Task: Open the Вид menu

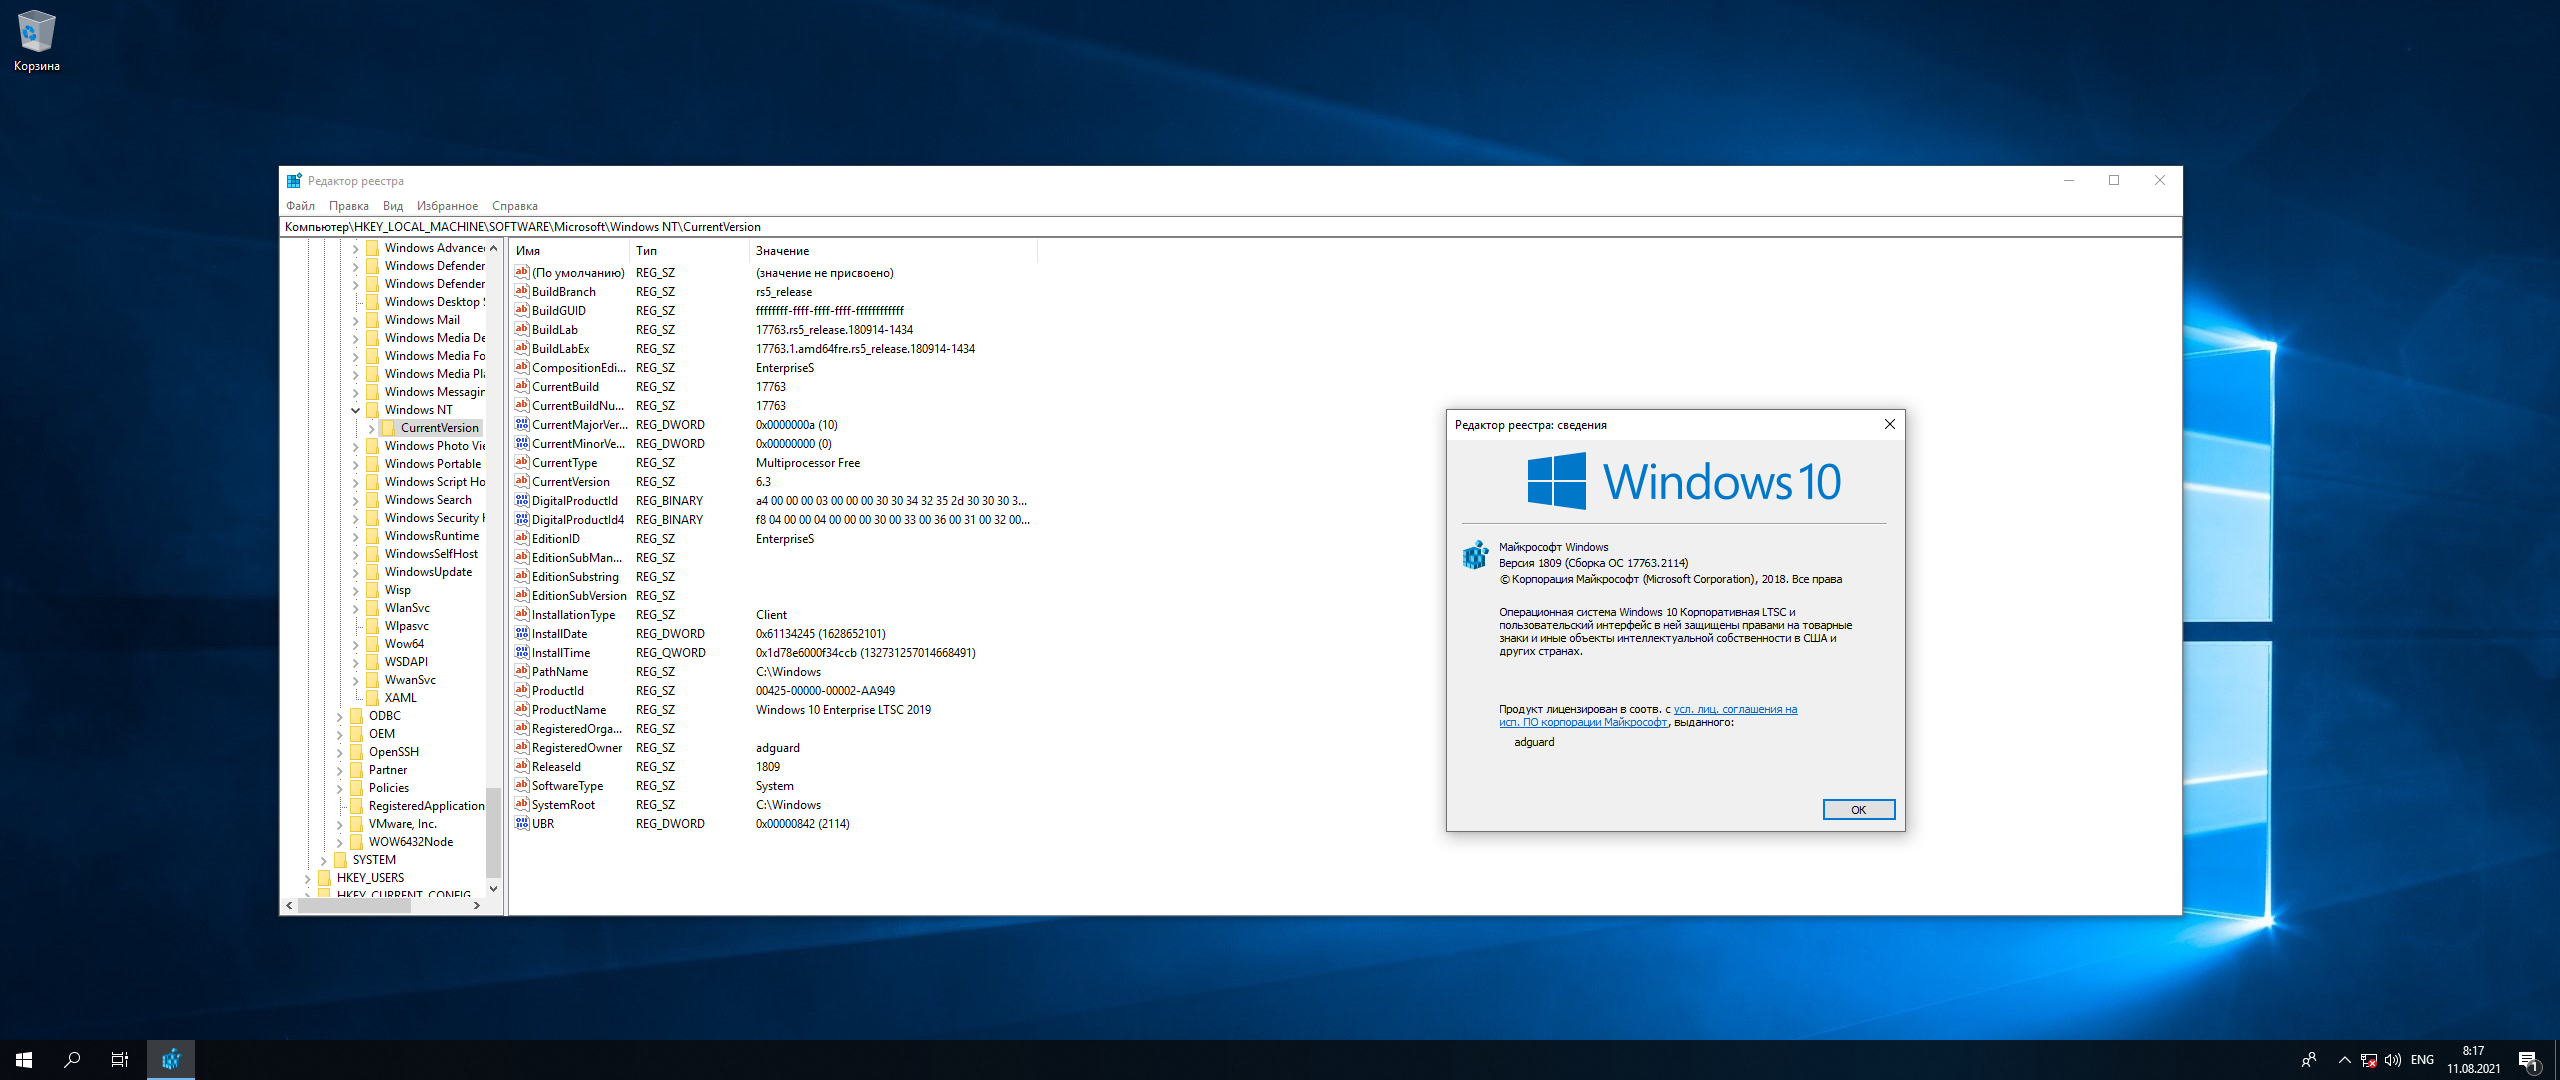Action: click(393, 206)
